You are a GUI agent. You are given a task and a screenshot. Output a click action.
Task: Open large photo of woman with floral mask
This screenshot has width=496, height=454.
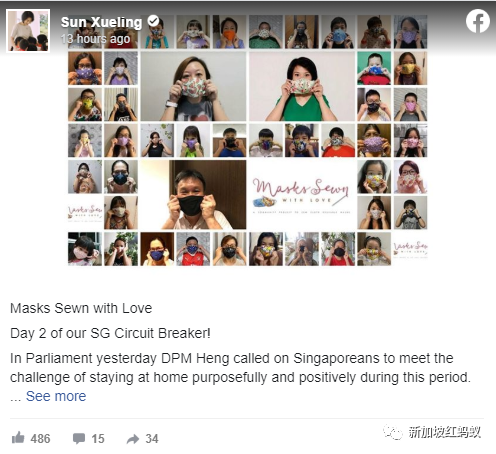point(193,86)
